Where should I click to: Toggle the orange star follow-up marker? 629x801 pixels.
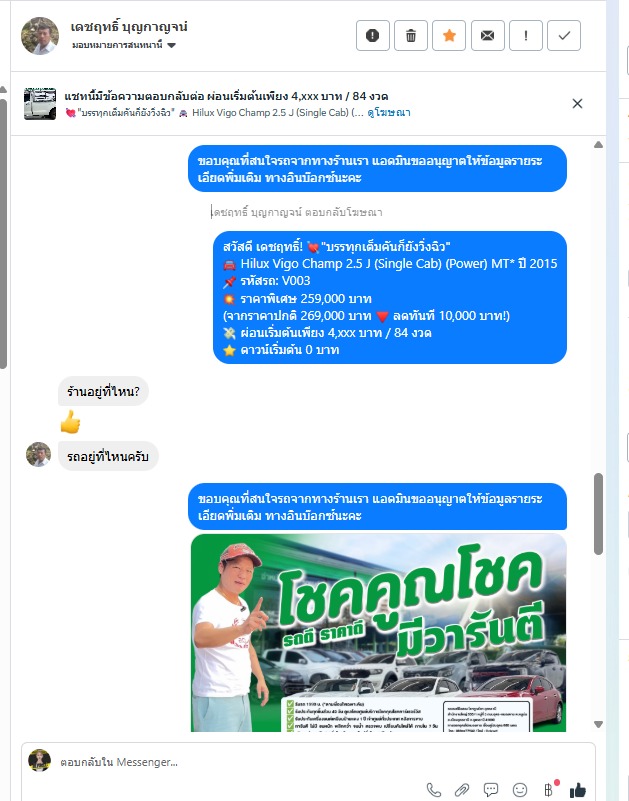(x=449, y=35)
